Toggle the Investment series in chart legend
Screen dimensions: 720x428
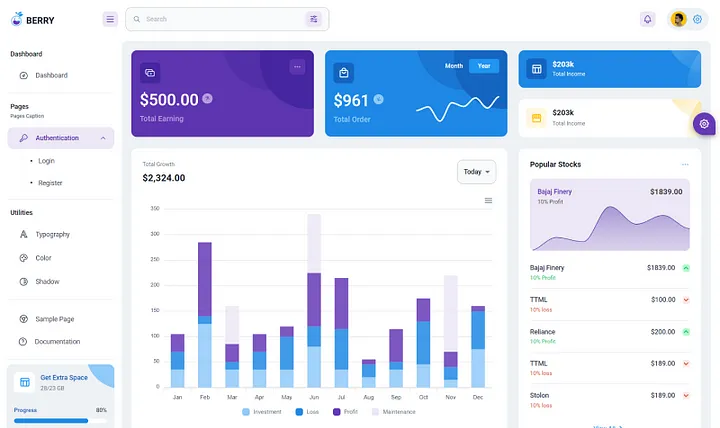click(262, 412)
